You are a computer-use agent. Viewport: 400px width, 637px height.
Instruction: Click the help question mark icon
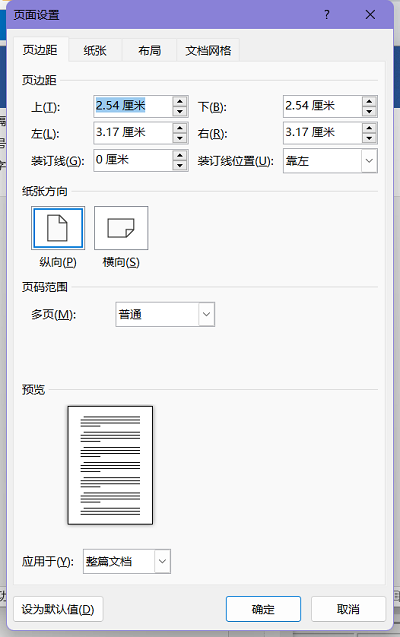327,15
